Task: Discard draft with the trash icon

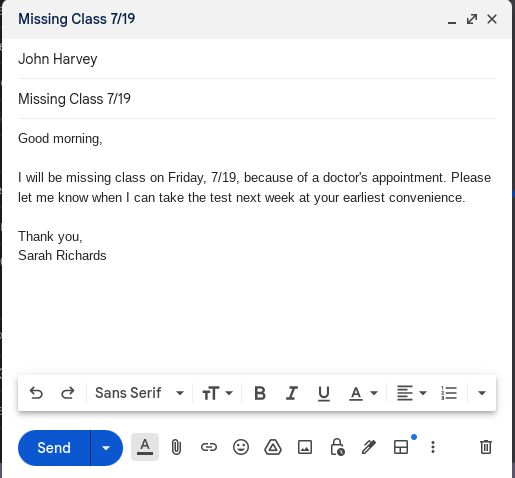Action: click(x=486, y=447)
